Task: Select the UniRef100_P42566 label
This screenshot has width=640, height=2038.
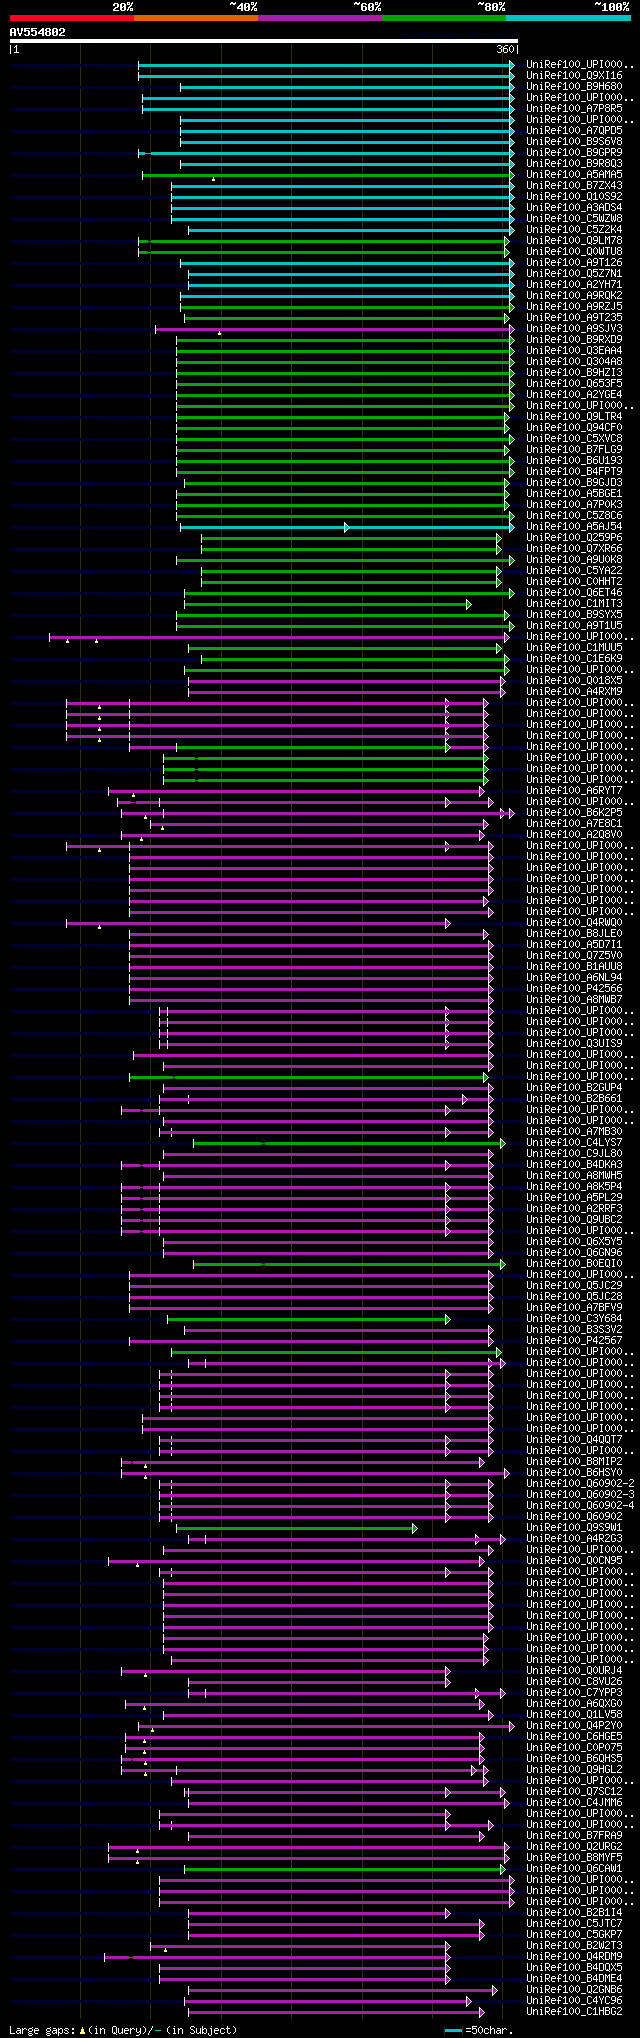Action: coord(574,988)
